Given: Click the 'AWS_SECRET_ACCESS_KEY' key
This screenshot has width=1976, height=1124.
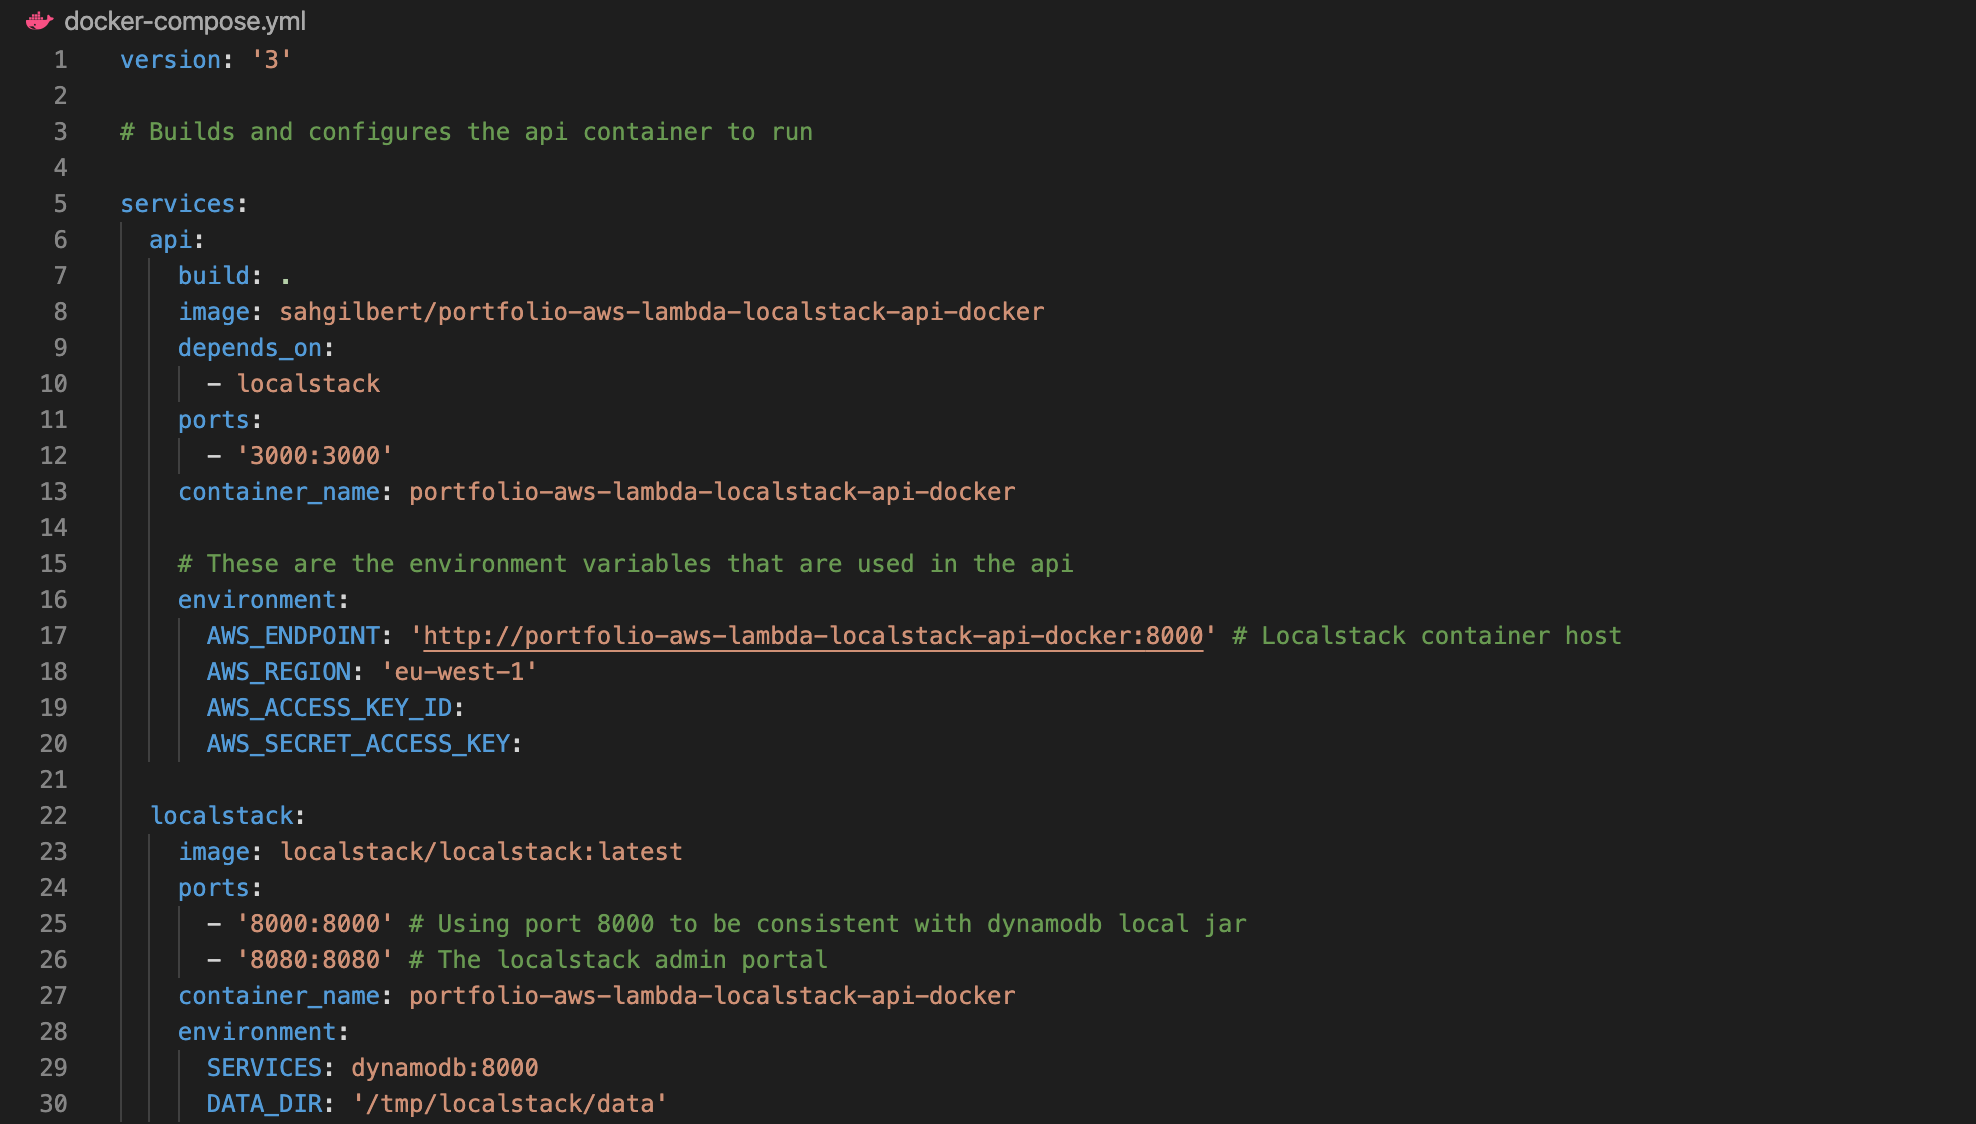Looking at the screenshot, I should (358, 744).
